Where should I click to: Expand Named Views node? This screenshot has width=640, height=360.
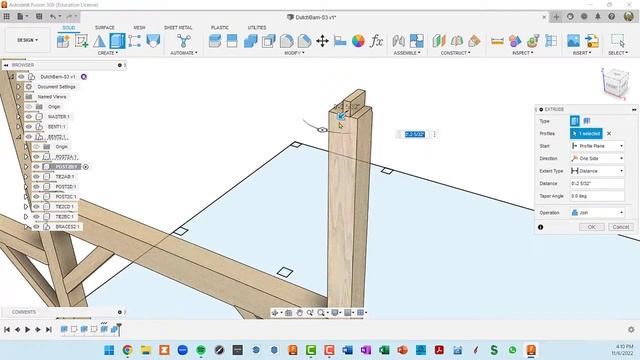pyautogui.click(x=18, y=97)
